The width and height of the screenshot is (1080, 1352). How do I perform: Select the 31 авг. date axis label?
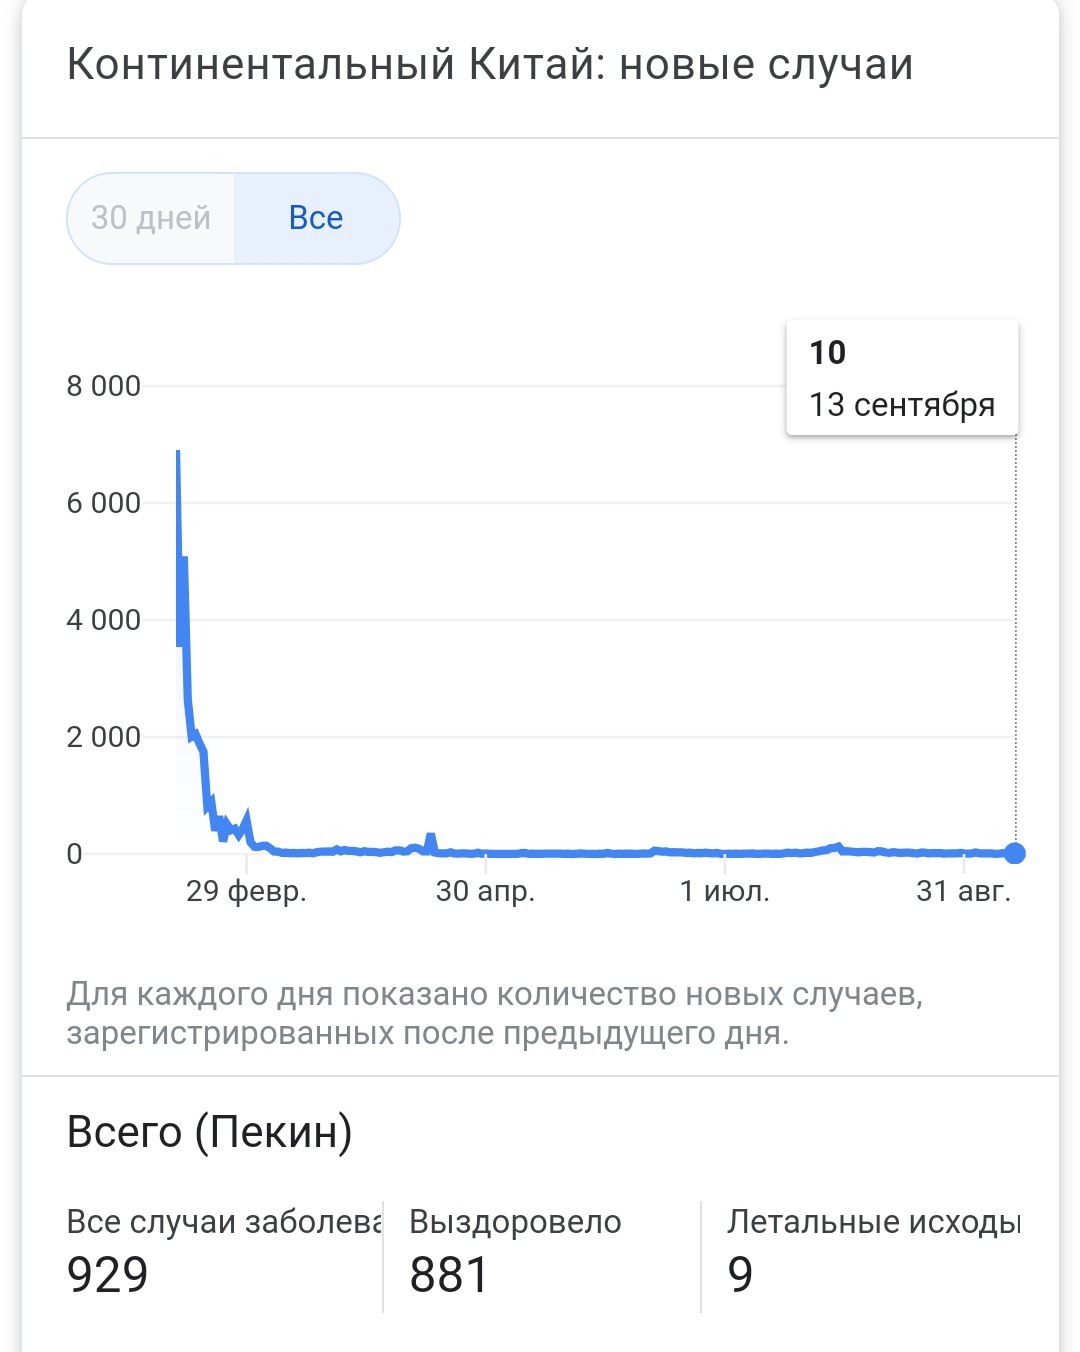pos(964,891)
